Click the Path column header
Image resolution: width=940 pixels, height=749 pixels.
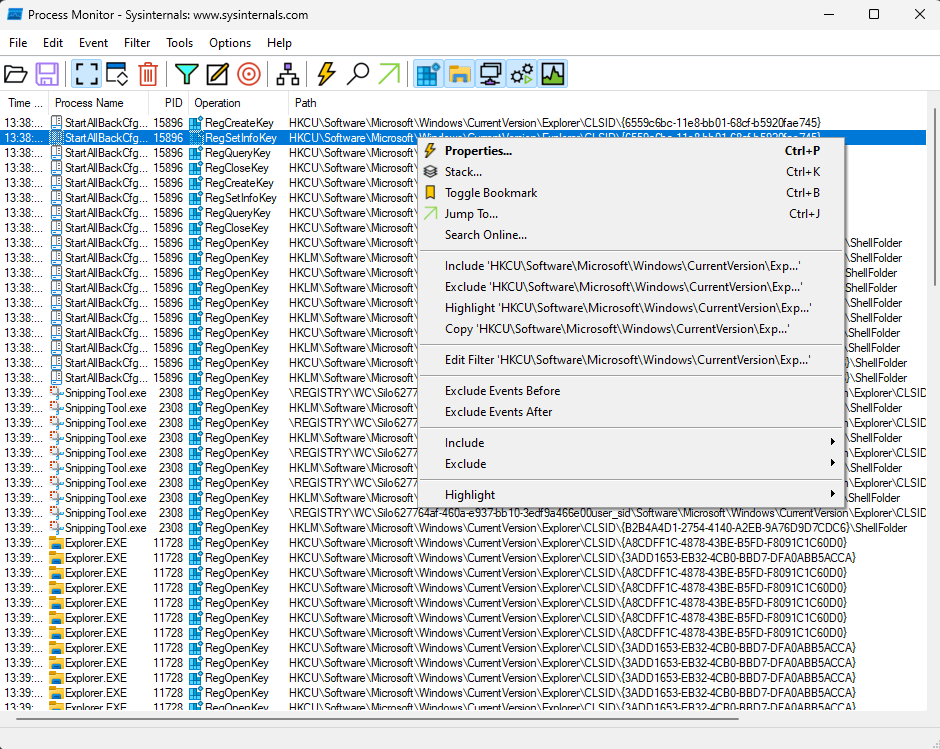coord(609,103)
